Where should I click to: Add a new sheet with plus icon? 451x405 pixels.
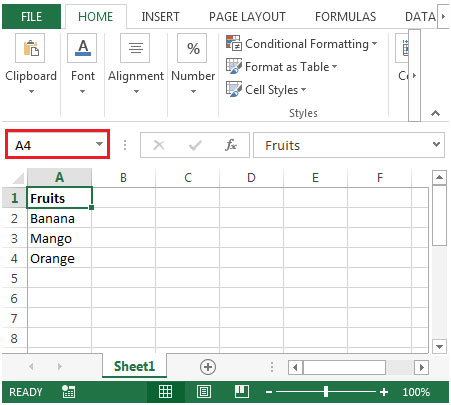(208, 367)
